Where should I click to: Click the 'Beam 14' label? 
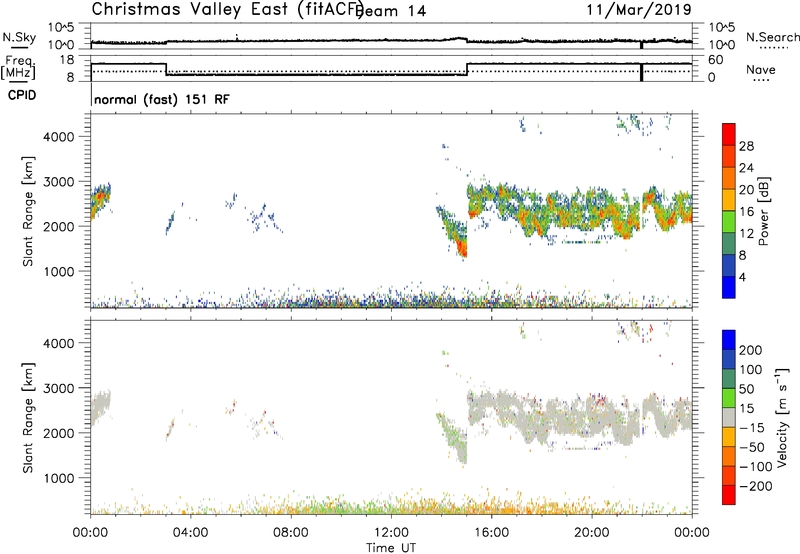point(391,11)
